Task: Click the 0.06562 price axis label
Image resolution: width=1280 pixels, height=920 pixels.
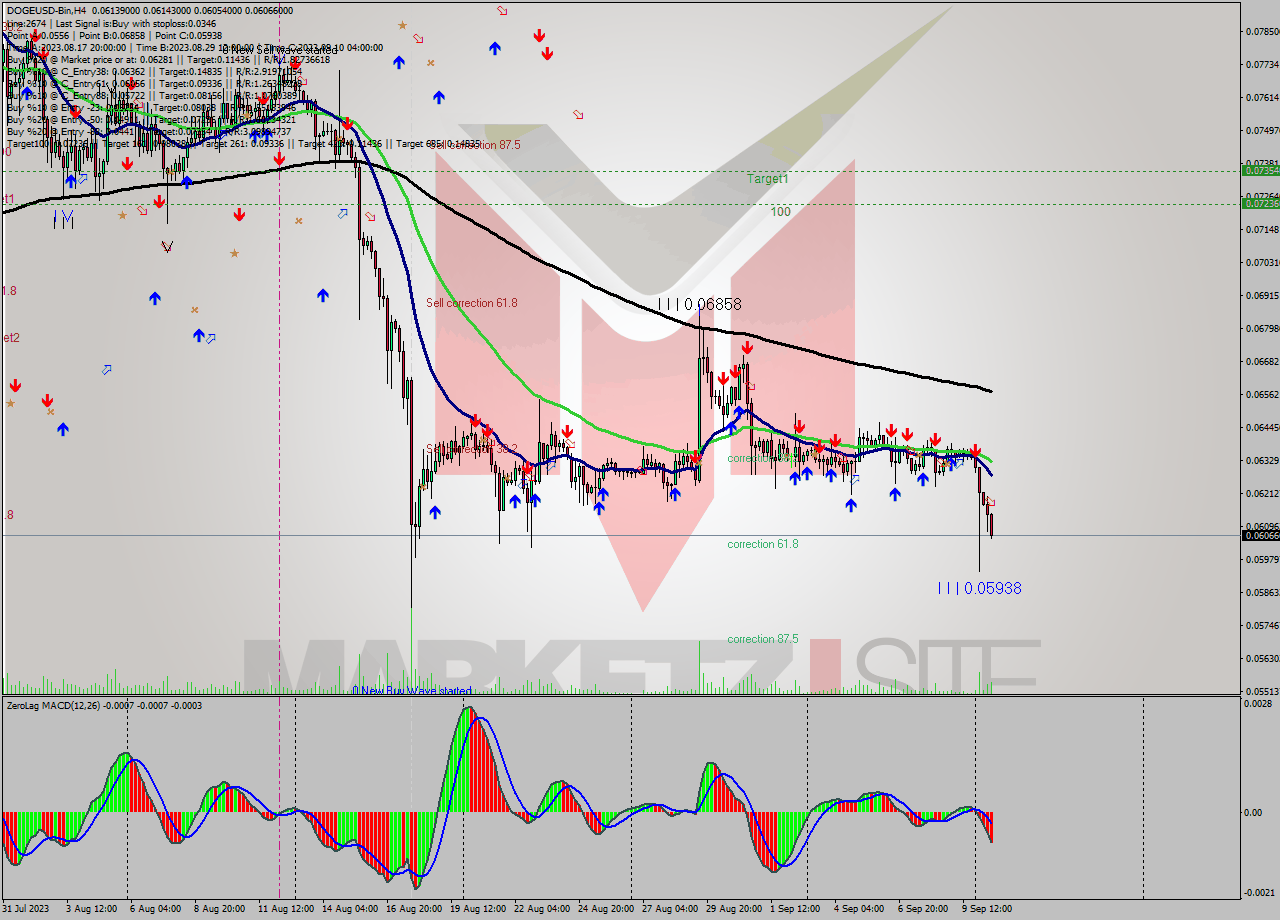Action: (1263, 394)
